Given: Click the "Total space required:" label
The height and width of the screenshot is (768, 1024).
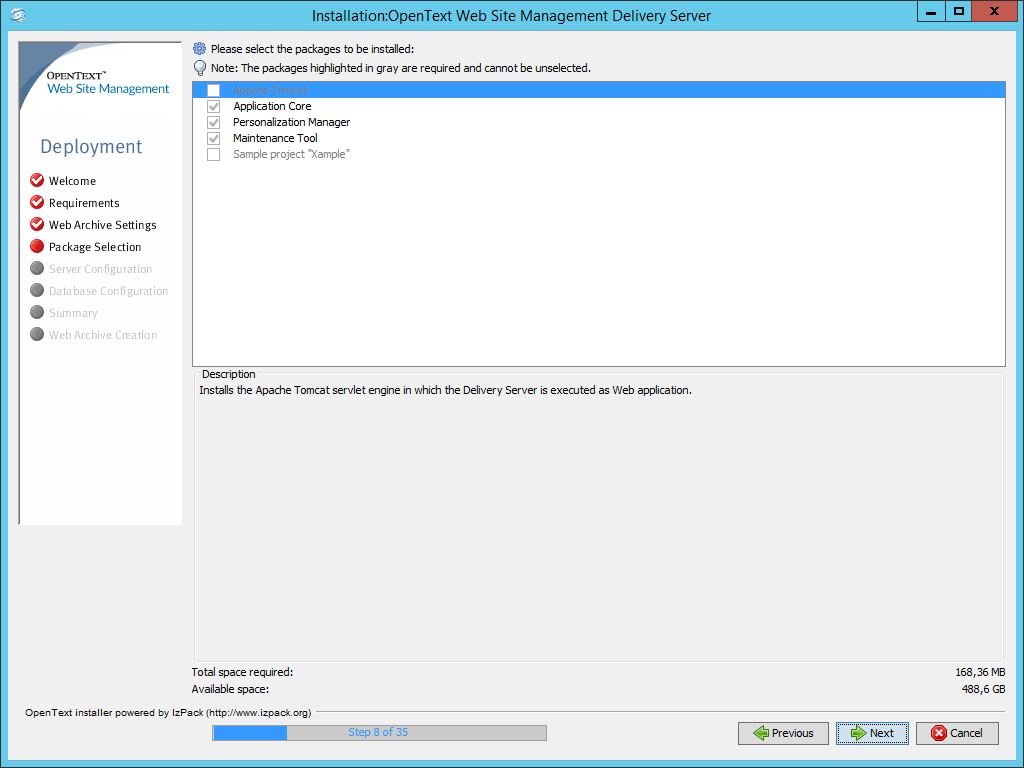Looking at the screenshot, I should click(x=242, y=672).
